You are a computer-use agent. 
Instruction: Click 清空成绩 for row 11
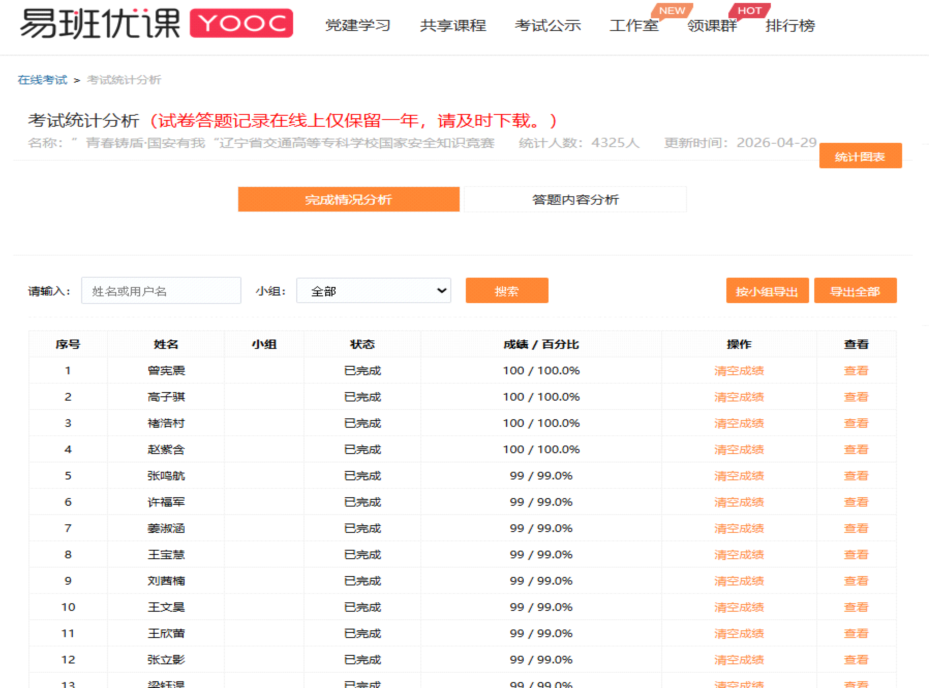(x=739, y=634)
